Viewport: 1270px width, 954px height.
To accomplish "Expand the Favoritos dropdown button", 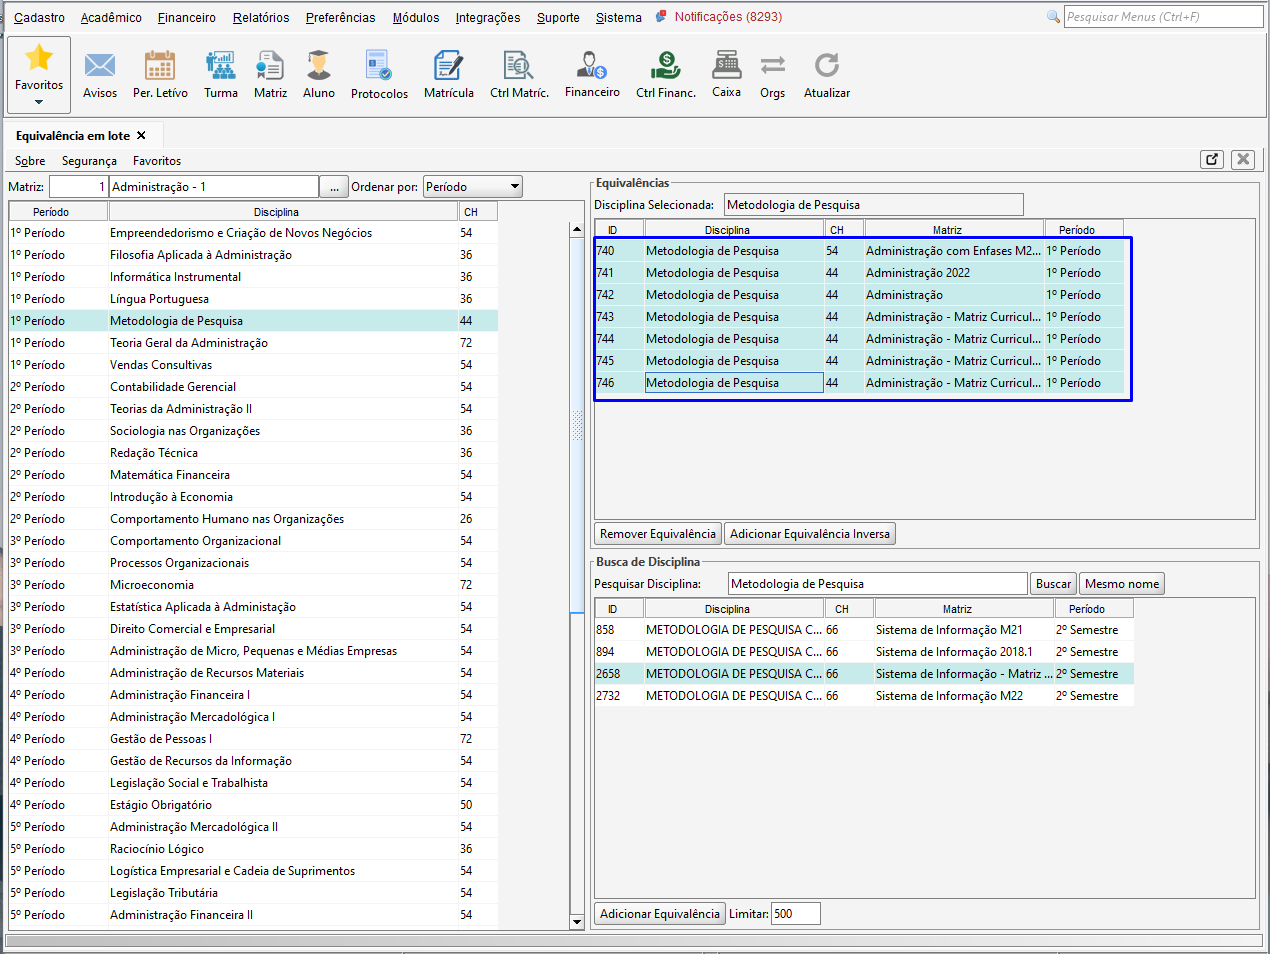I will 39,101.
